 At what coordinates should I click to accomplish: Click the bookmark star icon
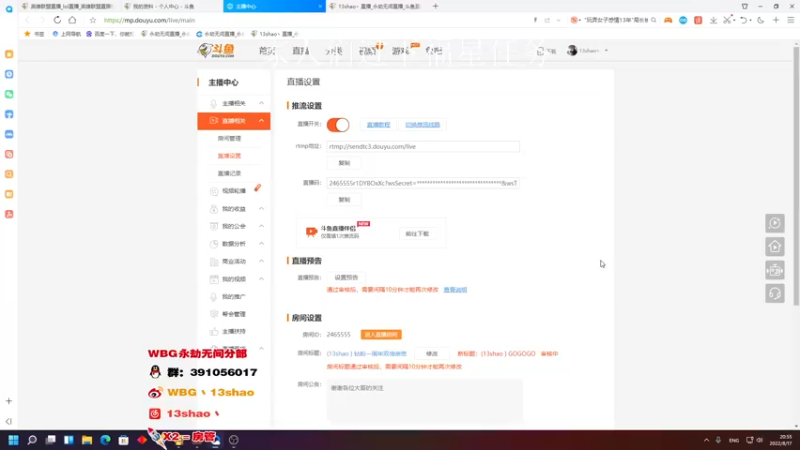(92, 20)
